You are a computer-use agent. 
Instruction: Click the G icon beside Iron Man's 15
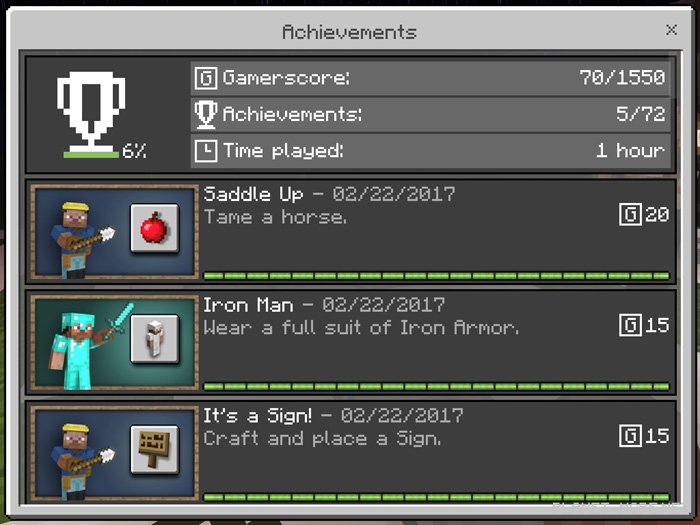point(630,325)
